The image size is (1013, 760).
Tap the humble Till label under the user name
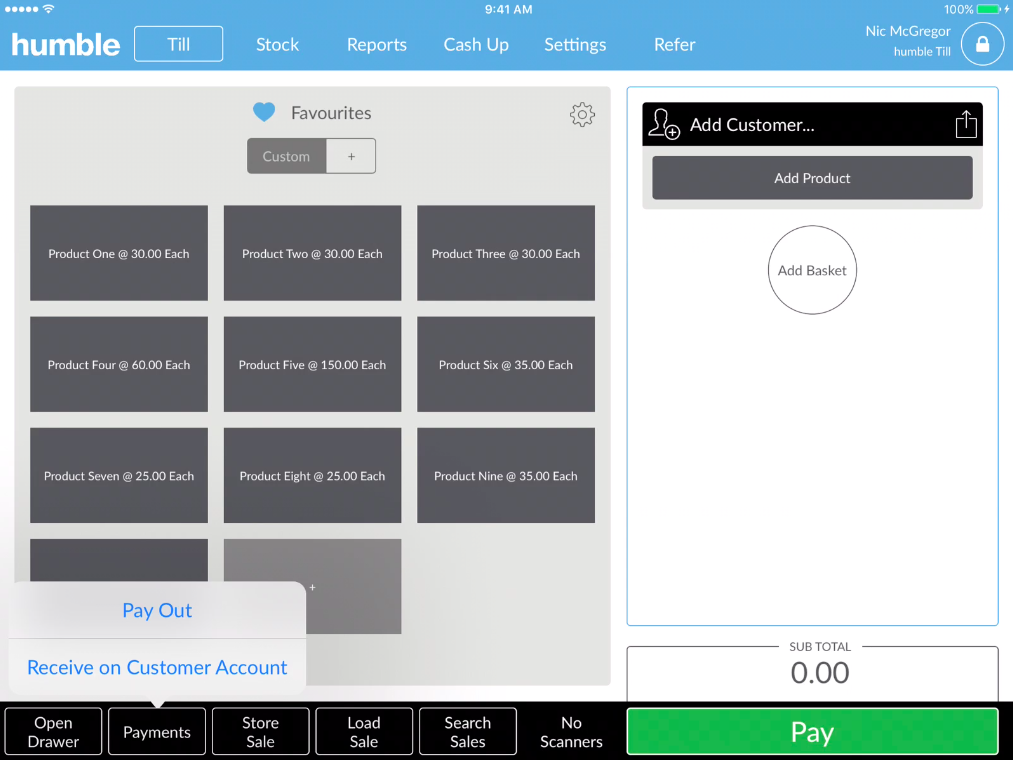point(922,52)
